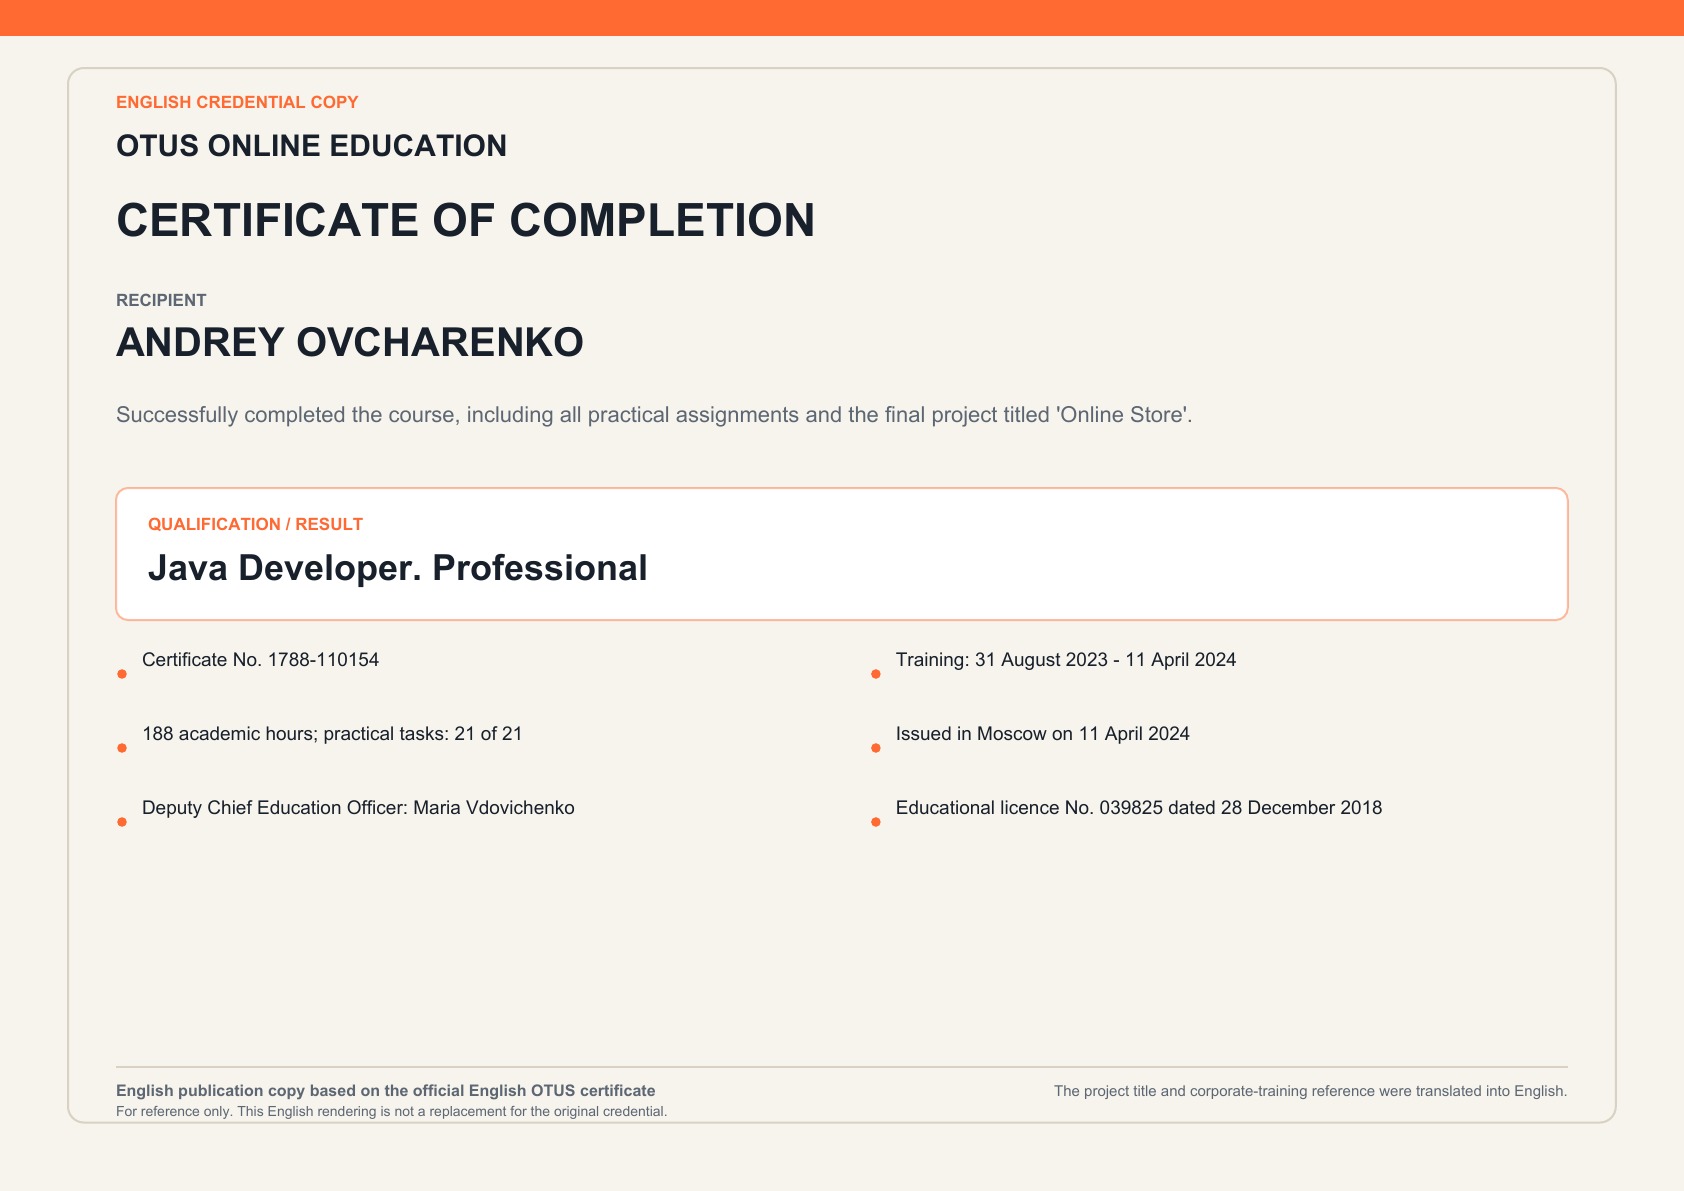Image resolution: width=1684 pixels, height=1191 pixels.
Task: Click 'Issued in Moscow on 11 April 2024'
Action: [x=1043, y=734]
